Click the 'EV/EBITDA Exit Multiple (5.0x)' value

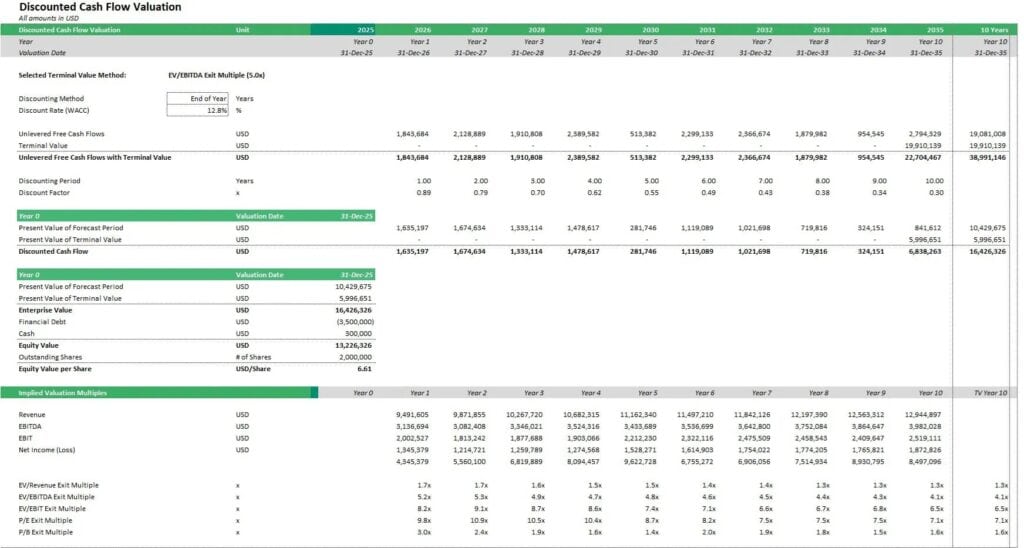(216, 75)
